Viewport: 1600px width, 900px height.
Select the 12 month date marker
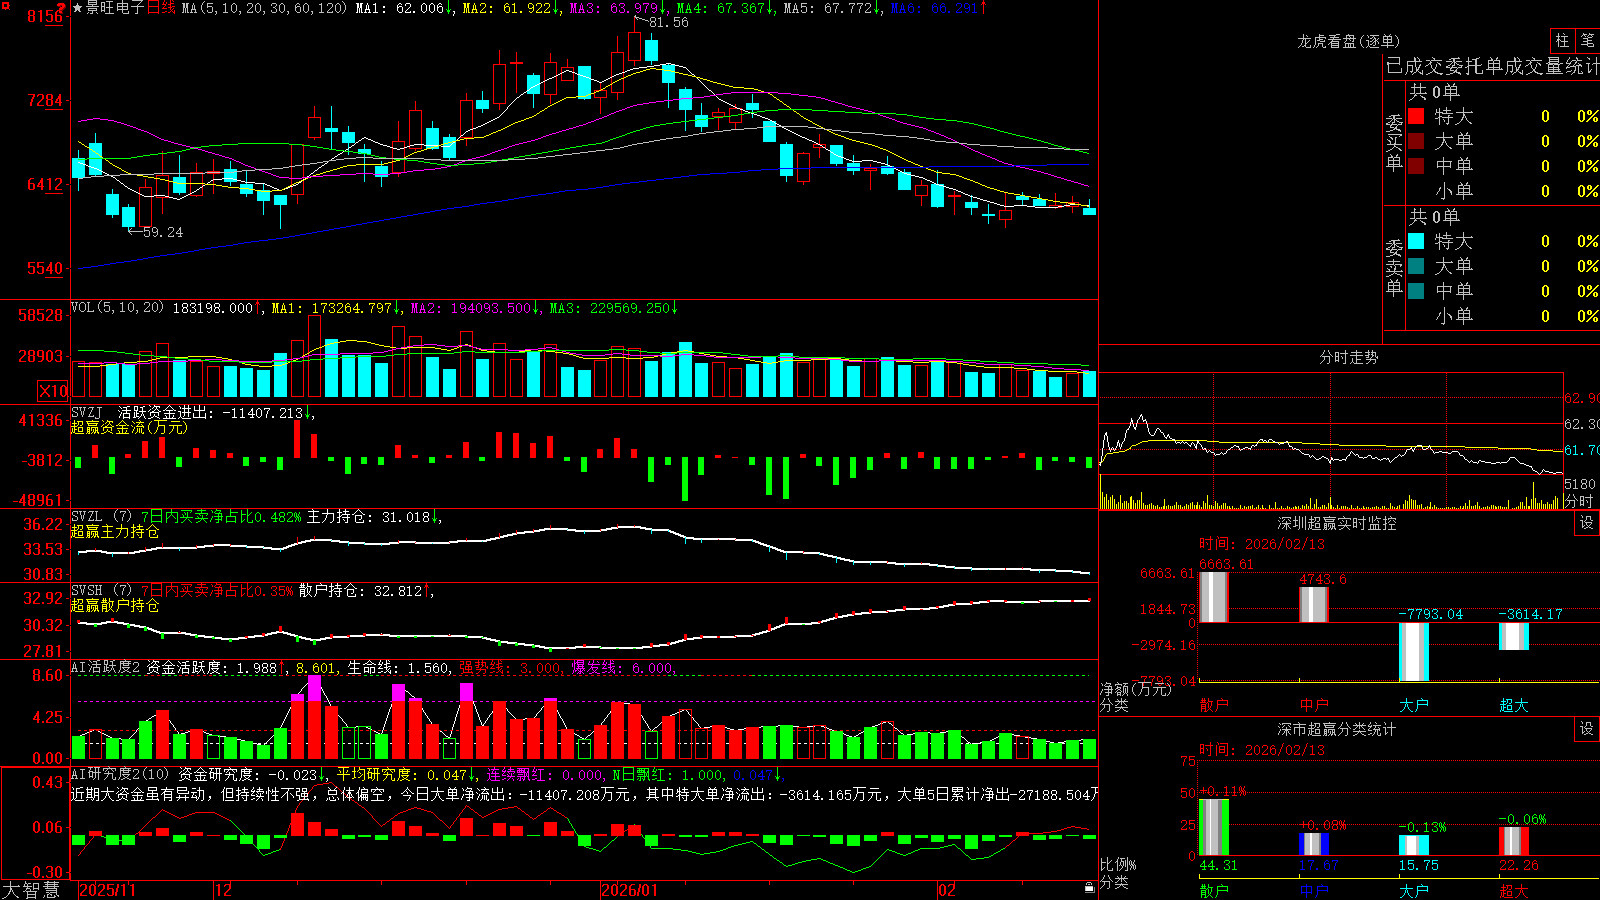223,890
